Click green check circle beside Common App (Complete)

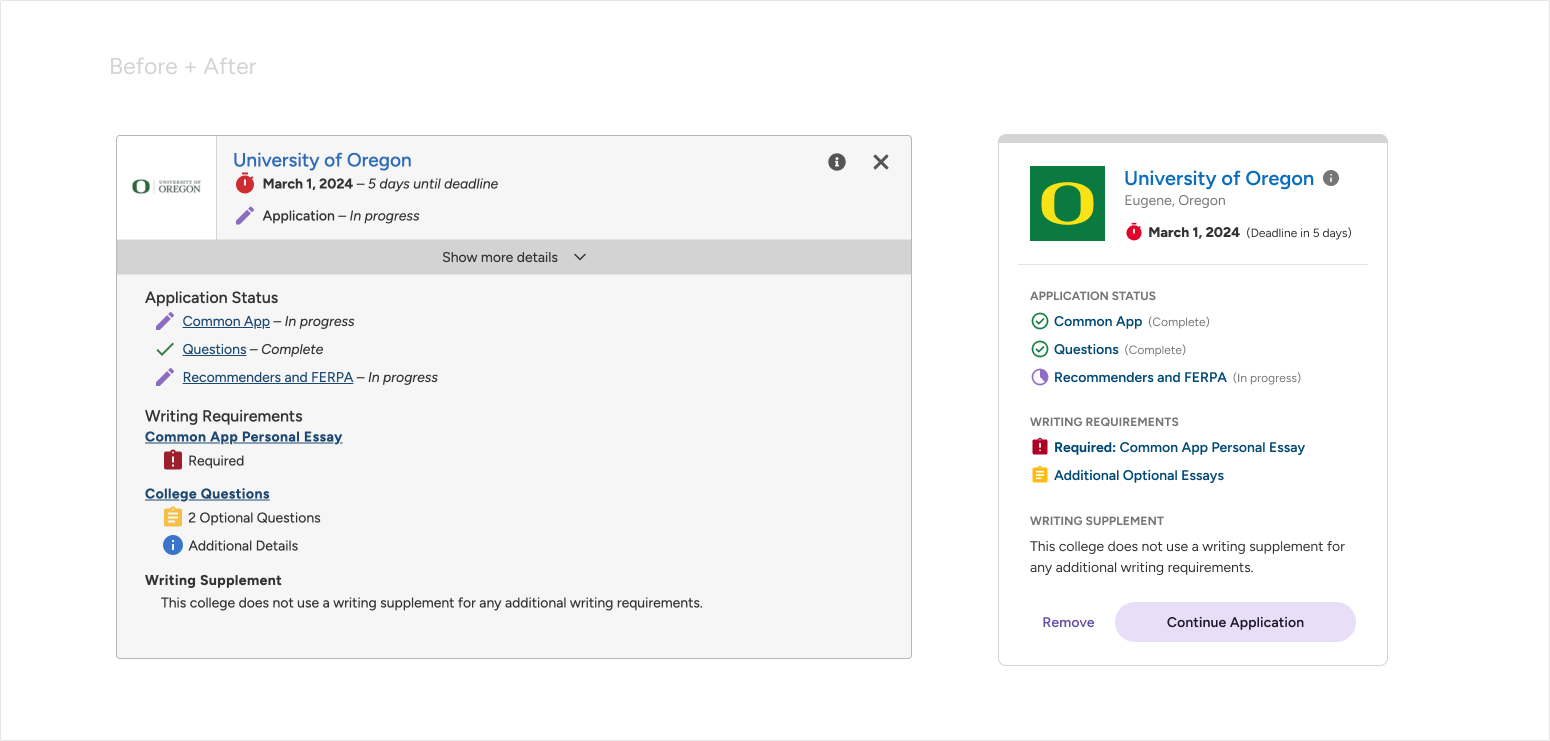pos(1040,321)
